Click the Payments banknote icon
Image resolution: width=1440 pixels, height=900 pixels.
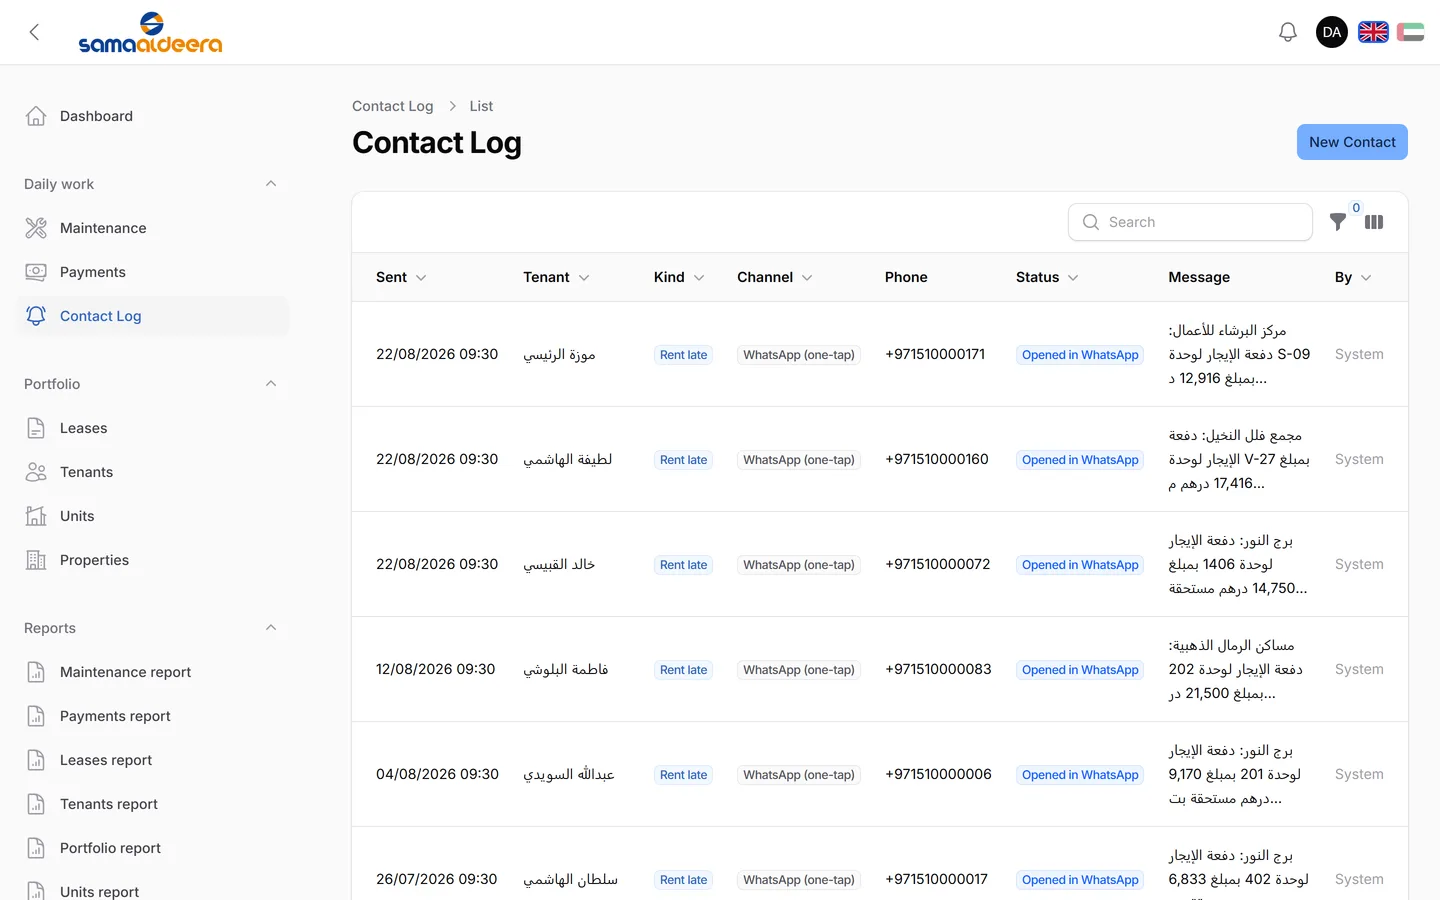coord(36,272)
